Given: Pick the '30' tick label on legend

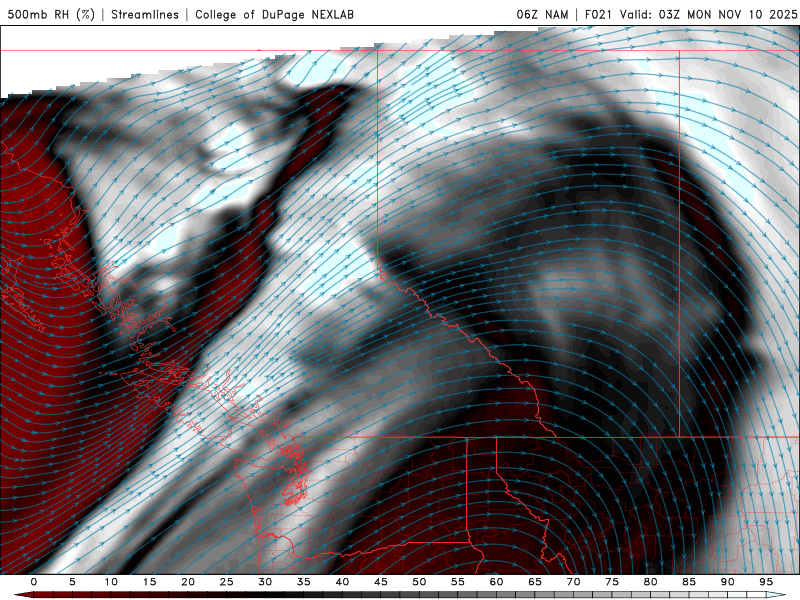Looking at the screenshot, I should click(x=265, y=582).
